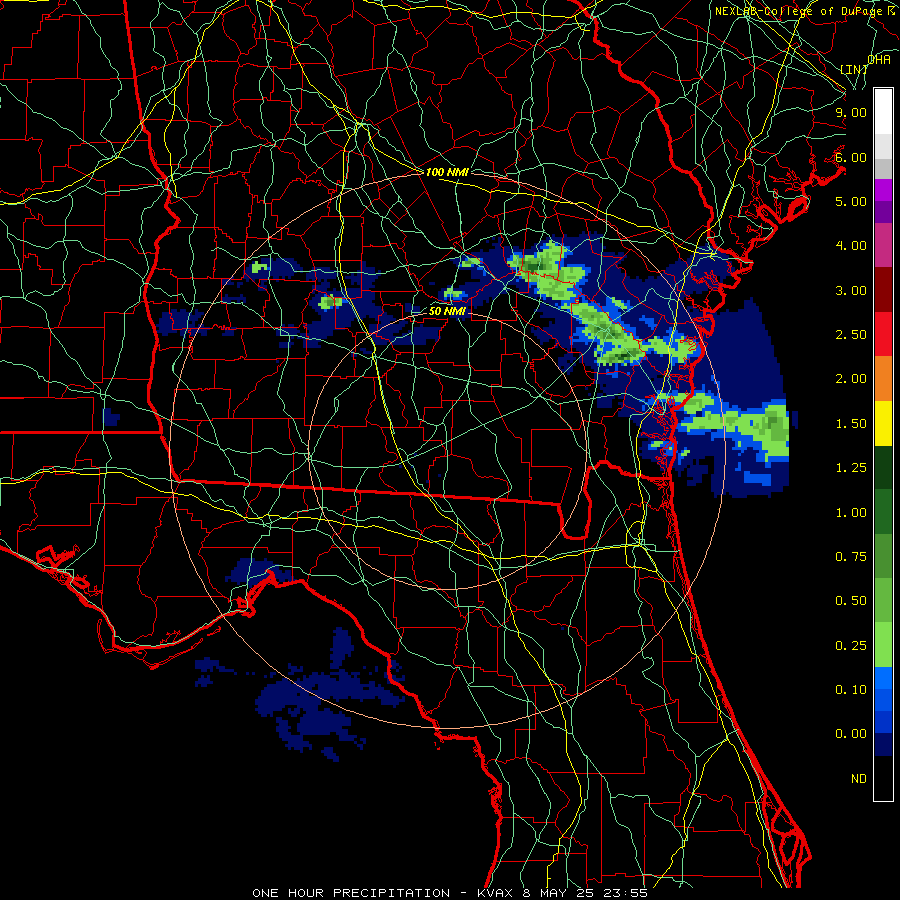Image resolution: width=900 pixels, height=900 pixels.
Task: Click the 4.00 scale value
Action: (851, 246)
